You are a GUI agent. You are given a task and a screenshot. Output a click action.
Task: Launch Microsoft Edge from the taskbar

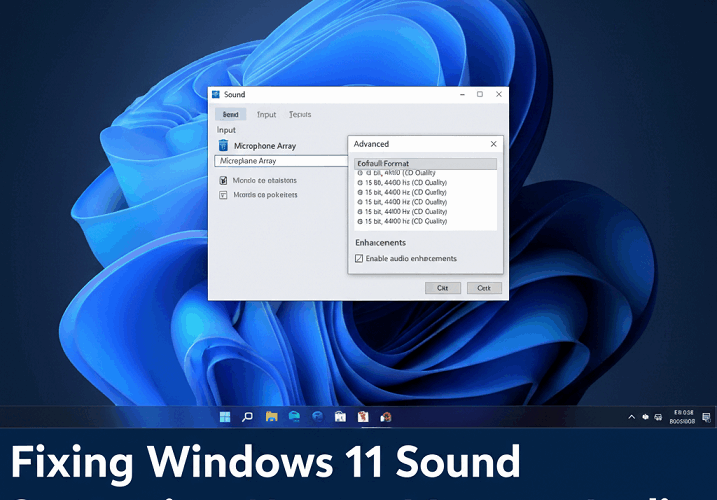317,417
